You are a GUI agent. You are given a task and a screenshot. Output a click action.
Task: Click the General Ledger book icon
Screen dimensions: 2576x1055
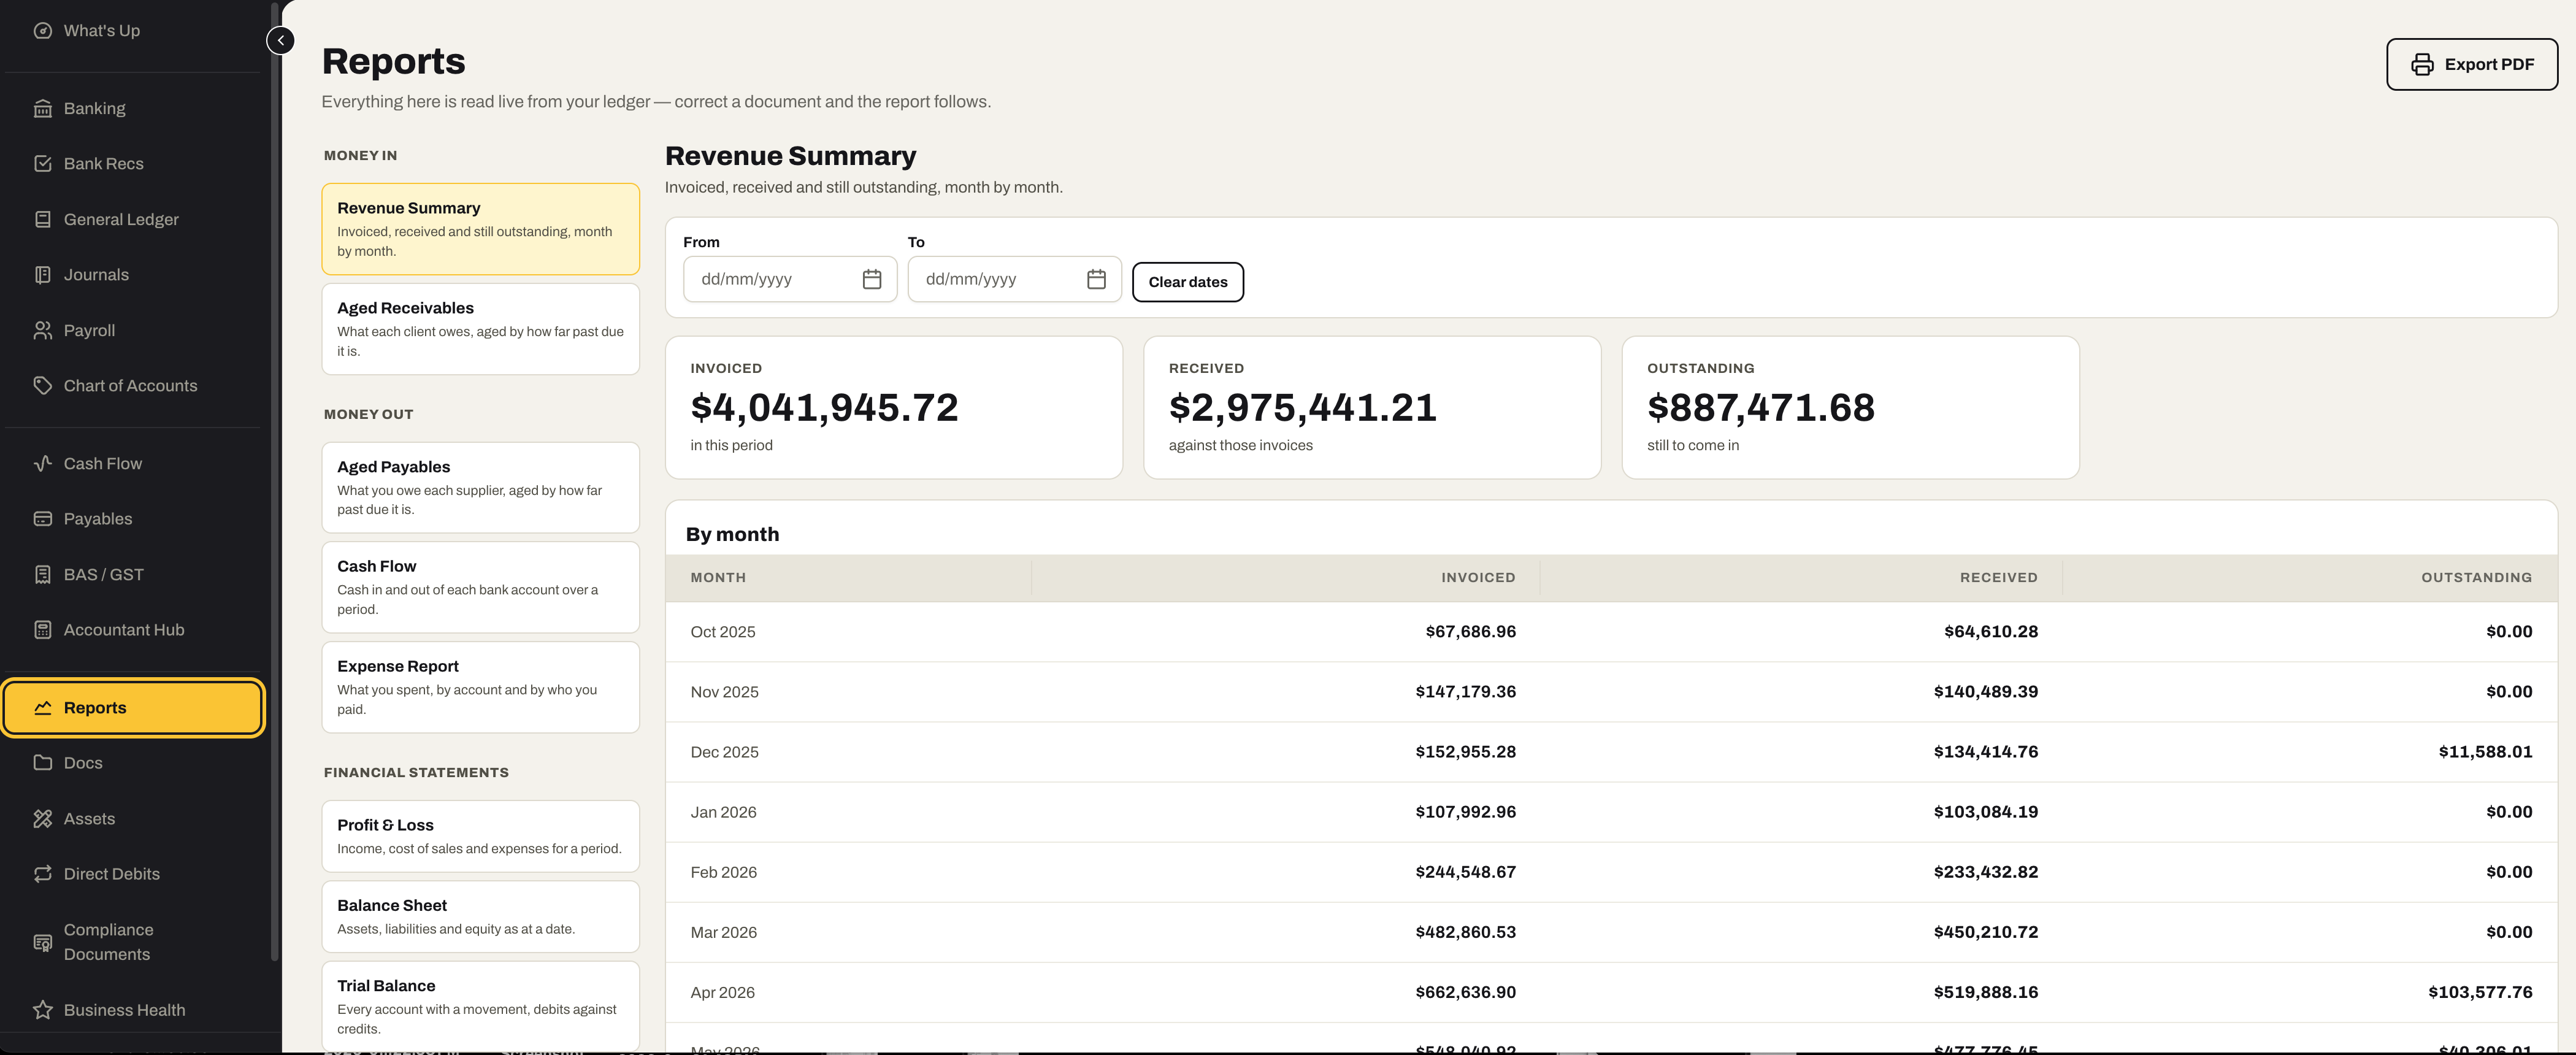pos(42,219)
